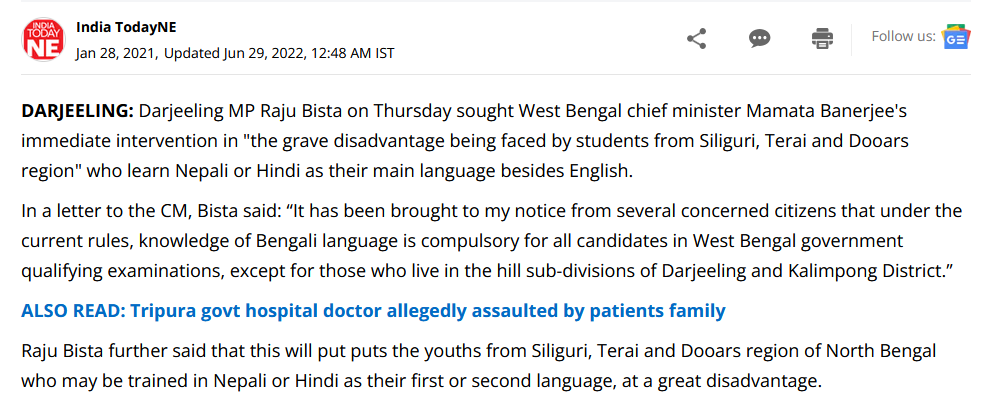
Task: Click the 'Updated Jun 29, 2022' timestamp
Action: (233, 53)
